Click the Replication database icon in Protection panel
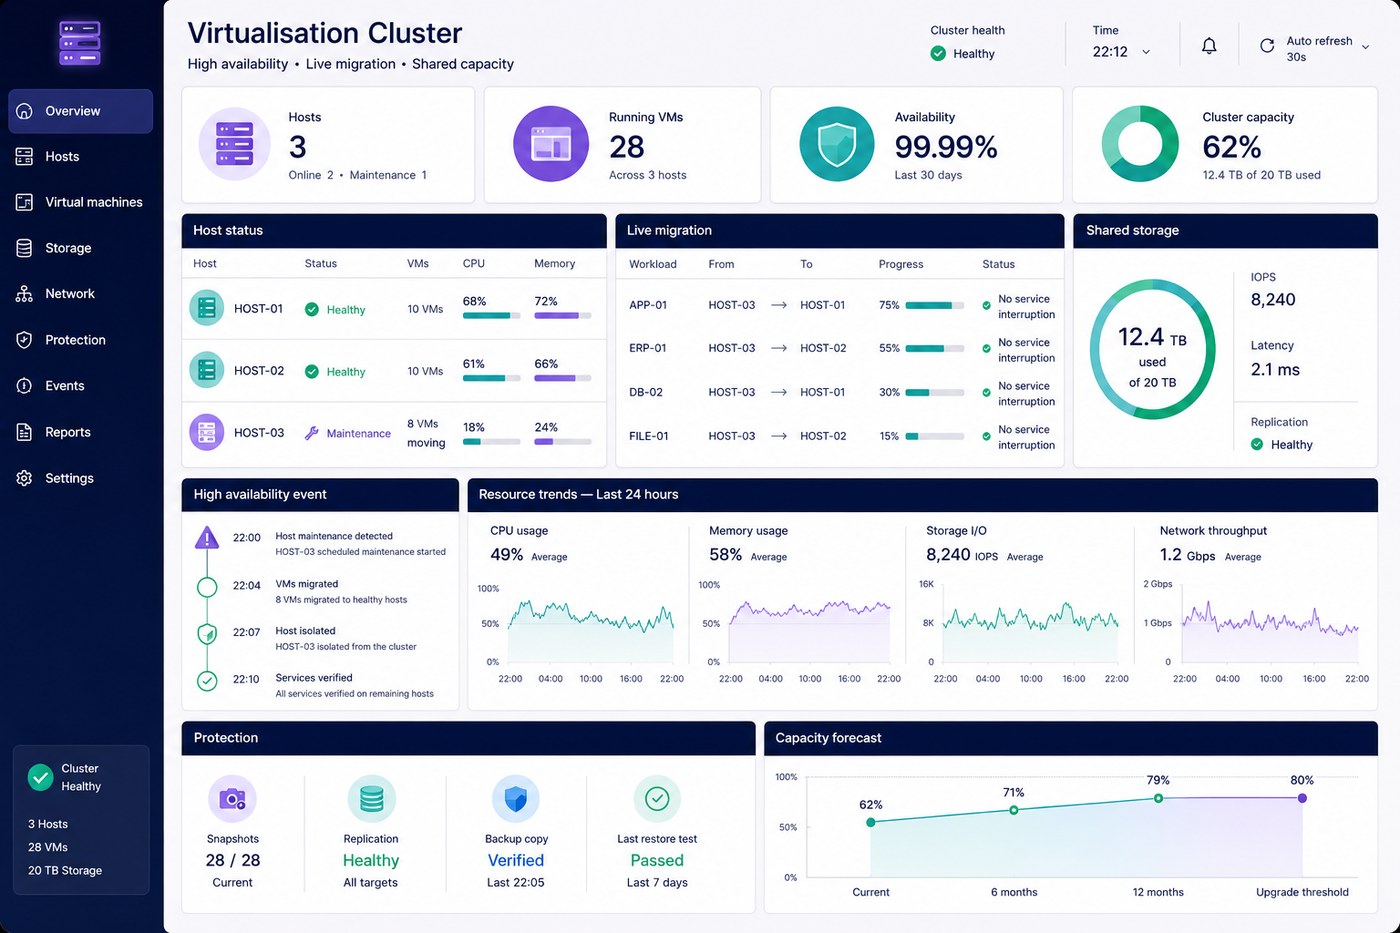Image resolution: width=1400 pixels, height=933 pixels. 372,799
